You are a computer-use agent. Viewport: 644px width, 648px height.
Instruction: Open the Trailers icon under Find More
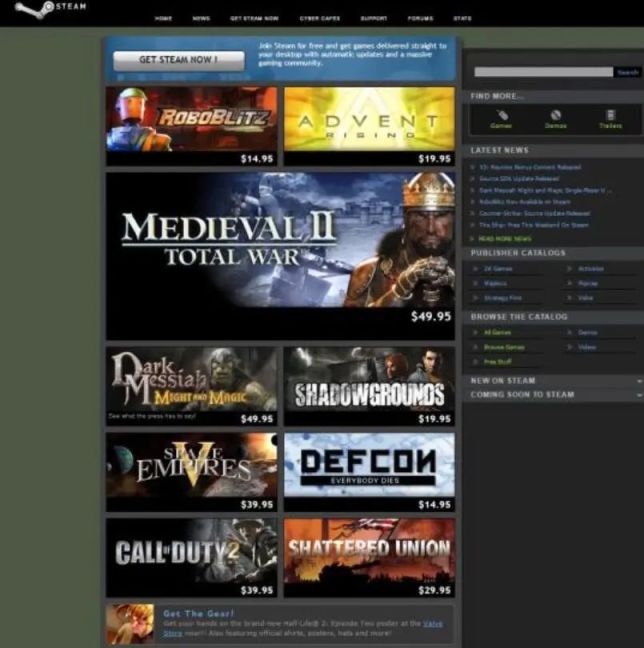[611, 119]
